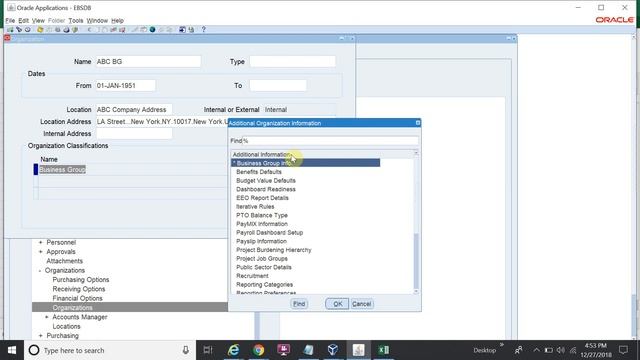The image size is (640, 360).
Task: Click the Cancel button in the dialog
Action: pyautogui.click(x=362, y=304)
